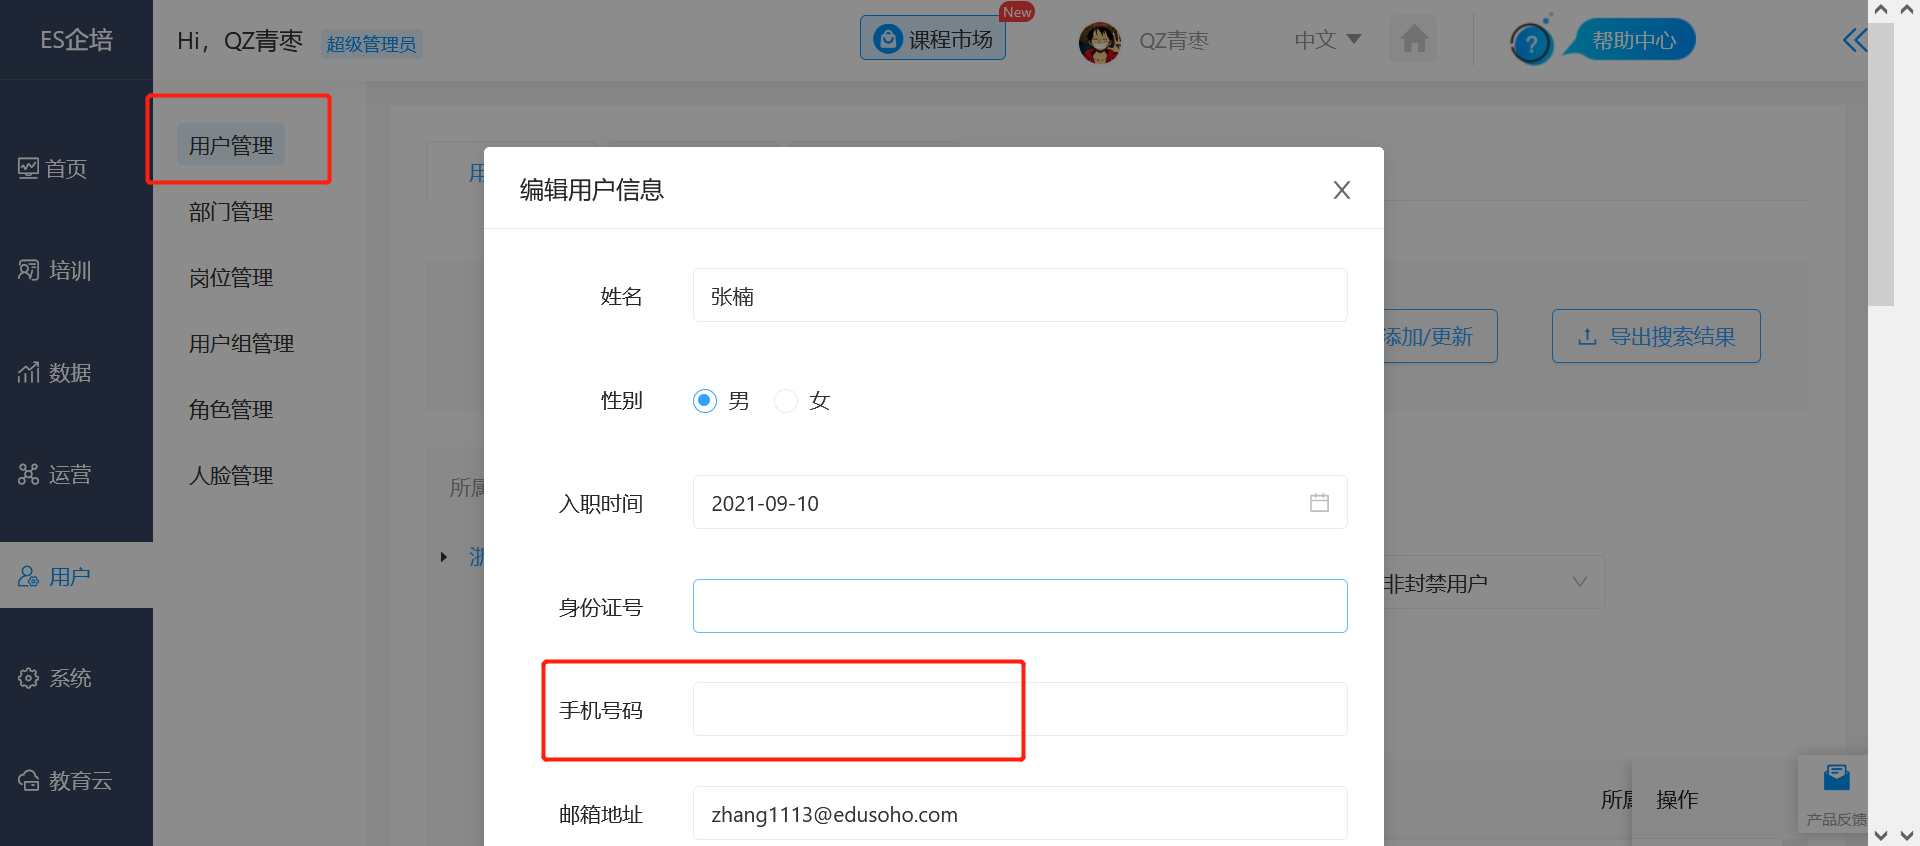Close the 编辑用户信息 dialog

1341,190
